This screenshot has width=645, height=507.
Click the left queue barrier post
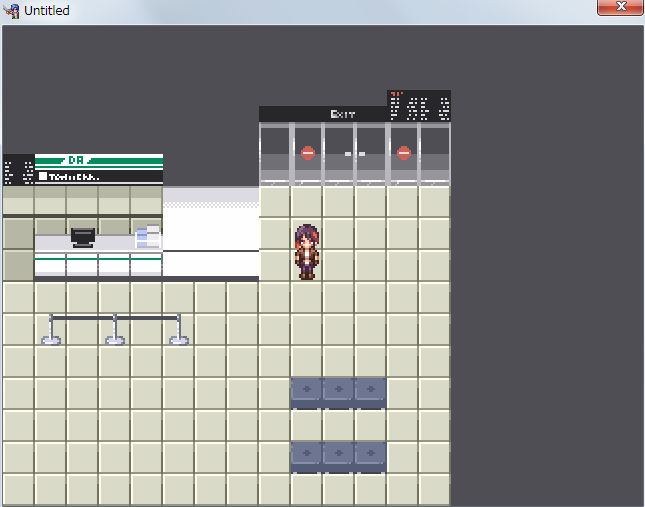(x=51, y=329)
